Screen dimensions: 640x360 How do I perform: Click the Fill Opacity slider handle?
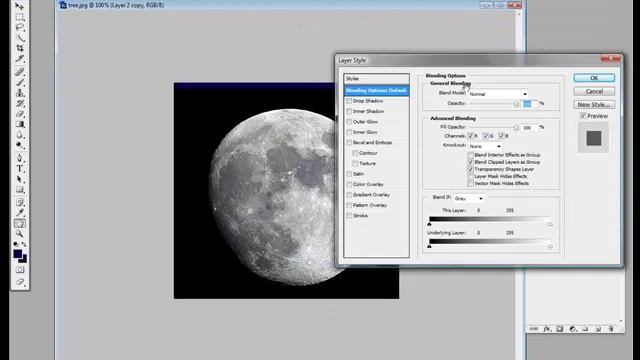click(516, 128)
